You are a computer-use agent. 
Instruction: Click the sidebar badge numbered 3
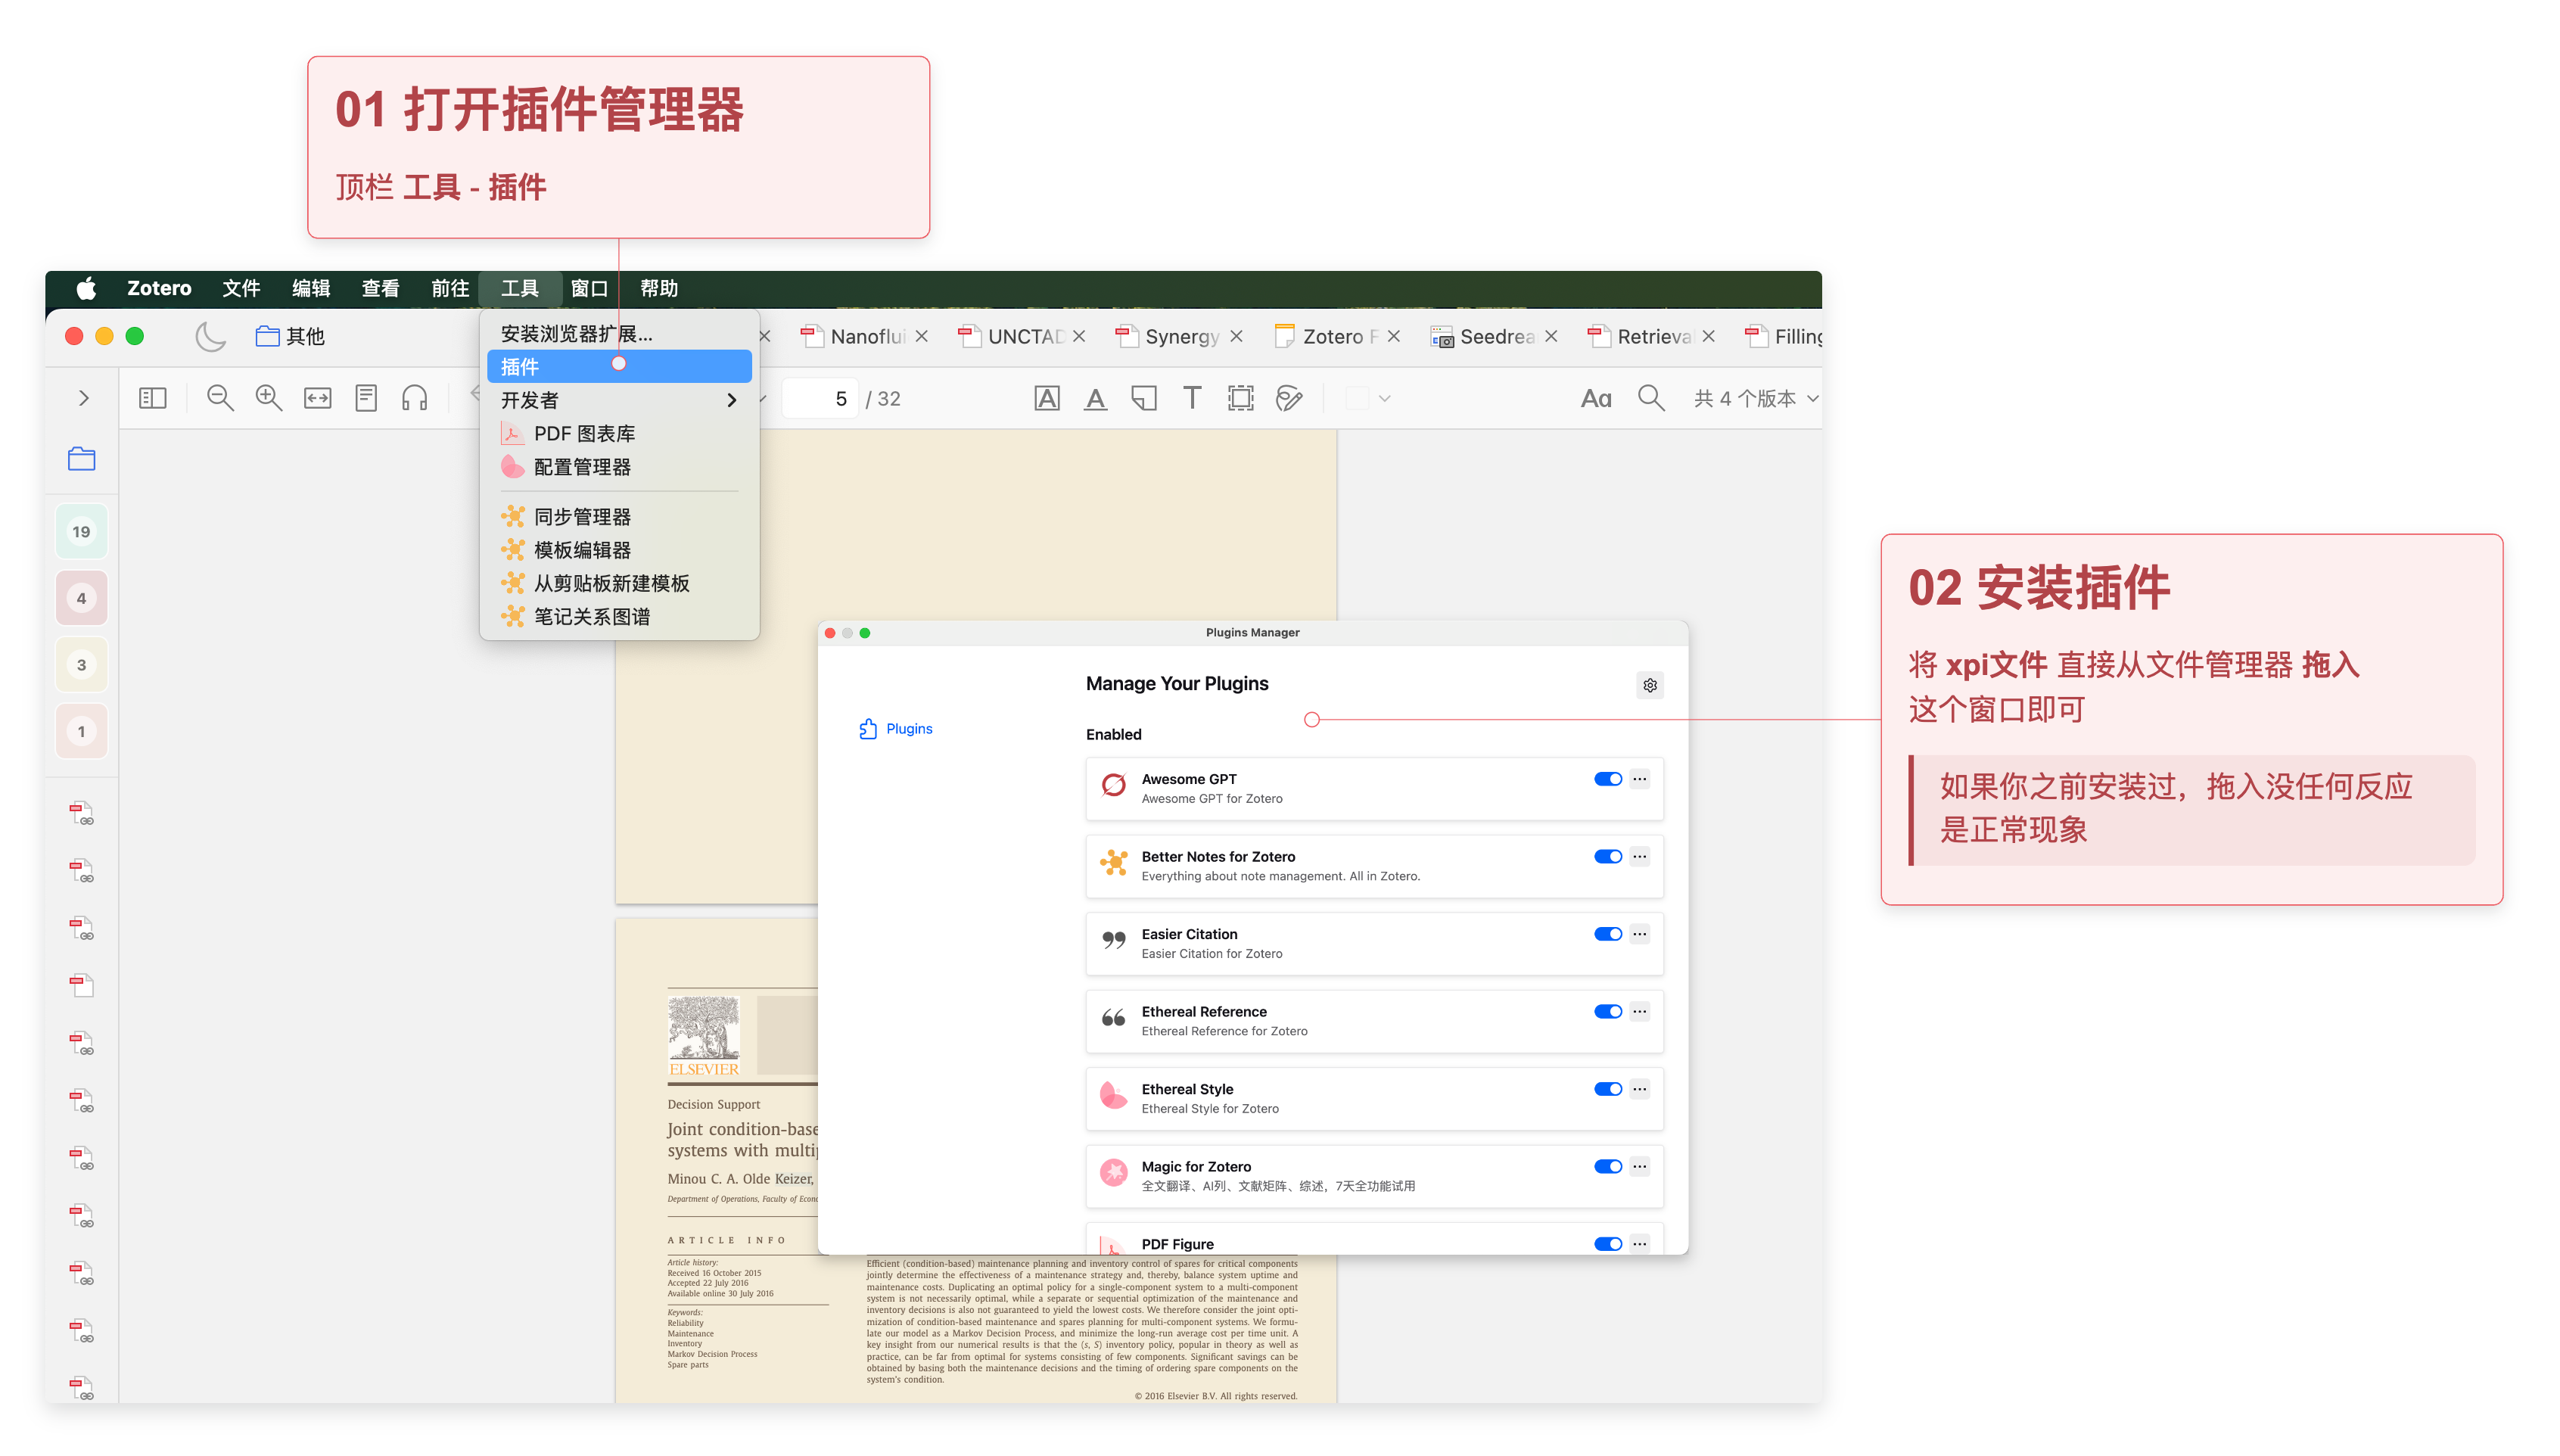click(x=82, y=665)
